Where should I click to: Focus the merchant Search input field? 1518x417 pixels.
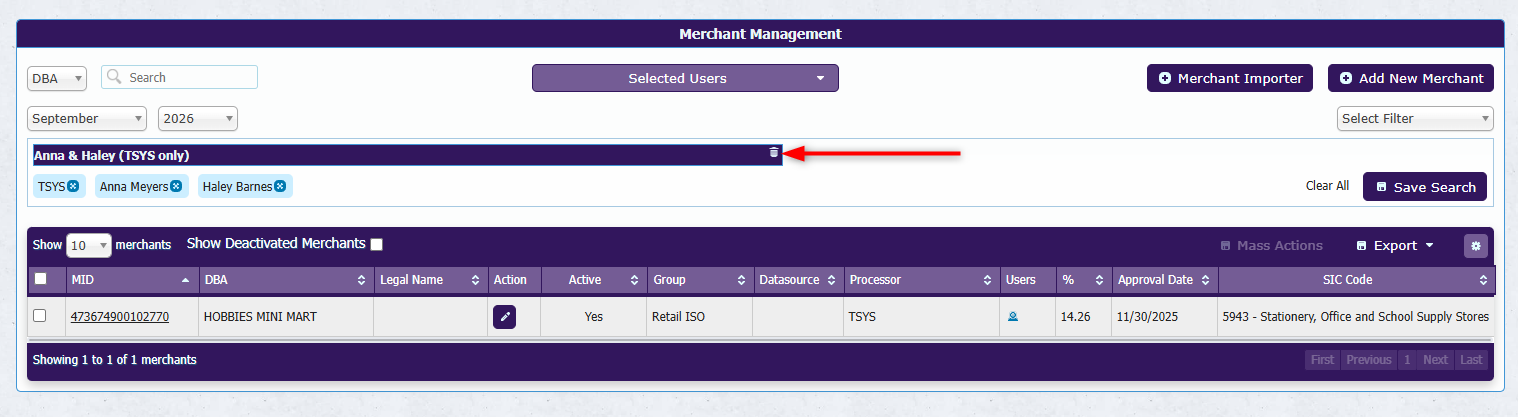click(x=180, y=77)
